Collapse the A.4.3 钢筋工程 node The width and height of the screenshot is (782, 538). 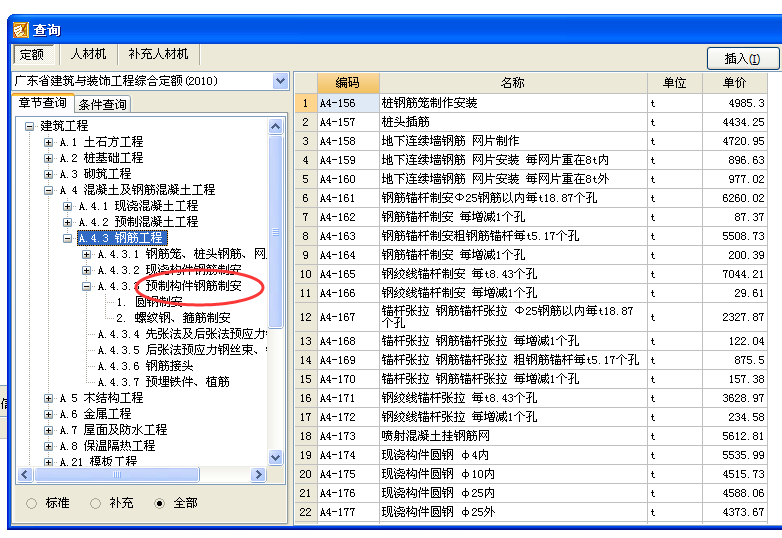pos(67,238)
